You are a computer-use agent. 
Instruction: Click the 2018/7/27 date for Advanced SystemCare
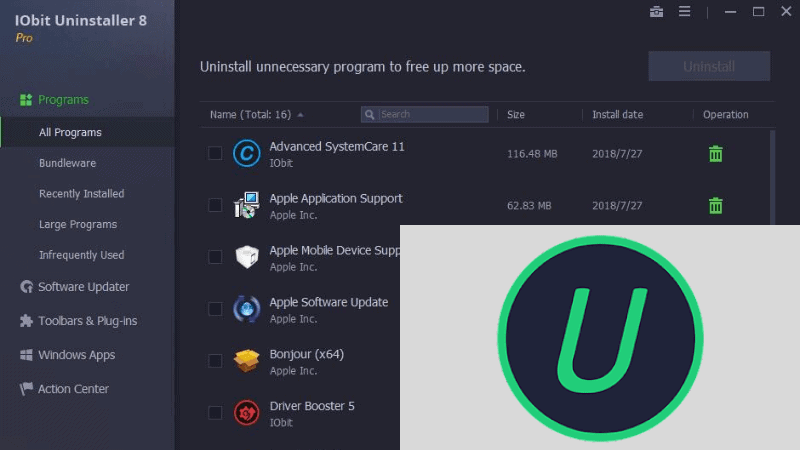pos(617,154)
